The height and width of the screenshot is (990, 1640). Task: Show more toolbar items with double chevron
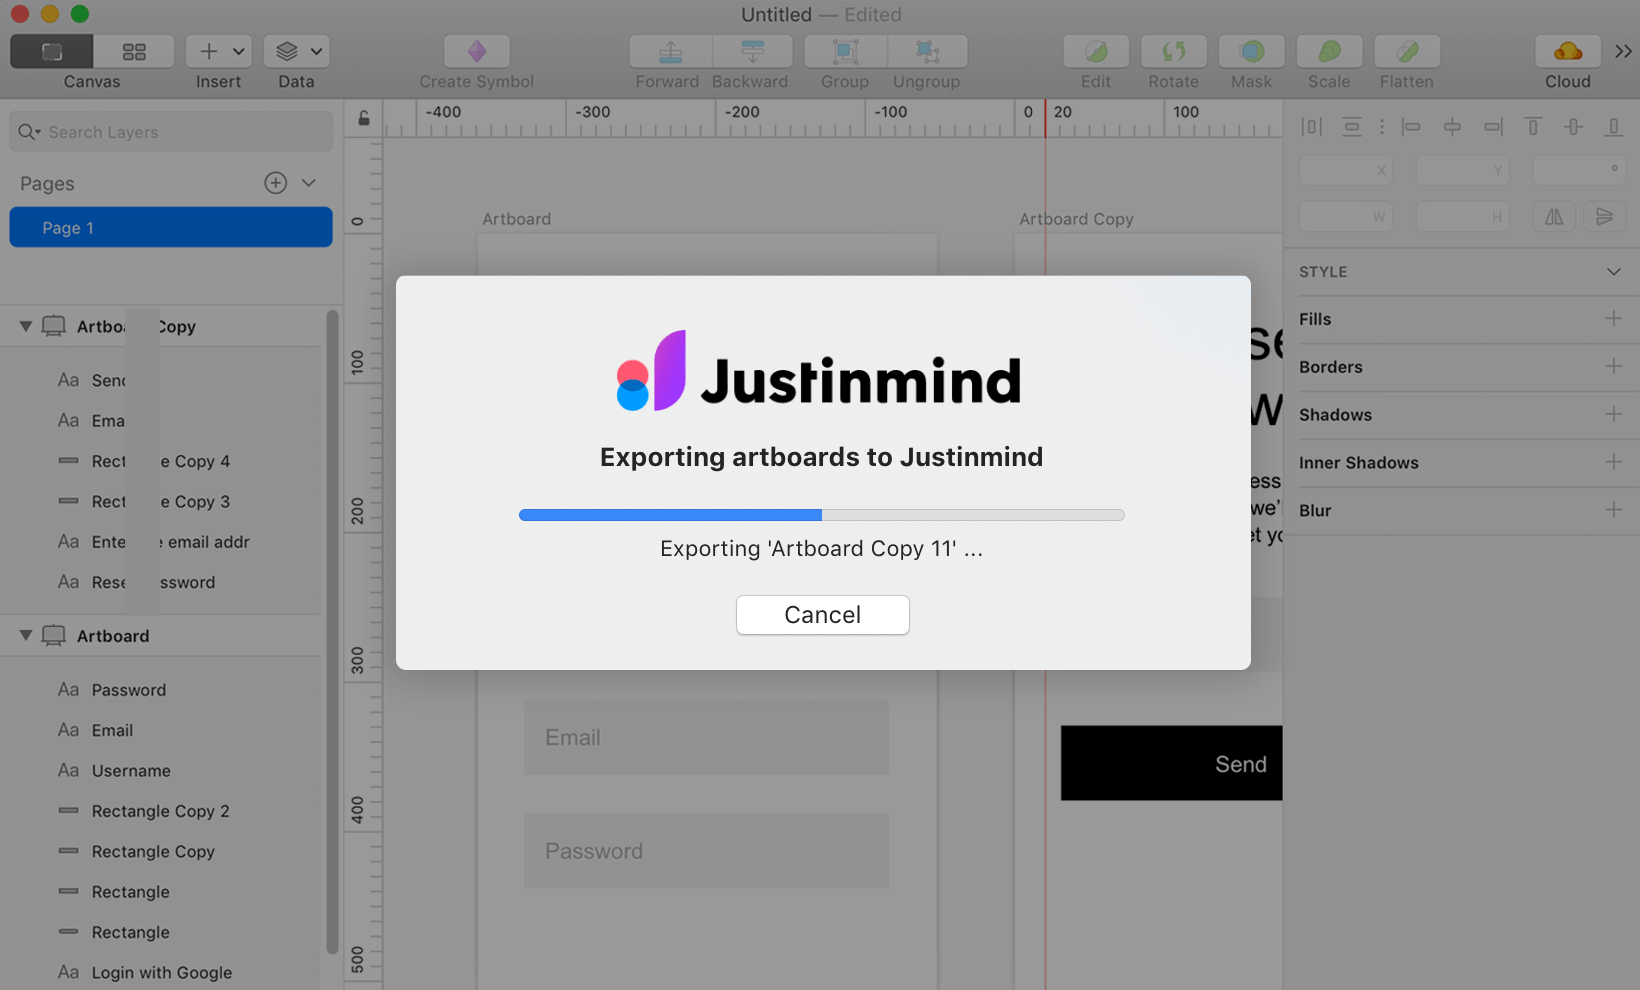point(1623,51)
